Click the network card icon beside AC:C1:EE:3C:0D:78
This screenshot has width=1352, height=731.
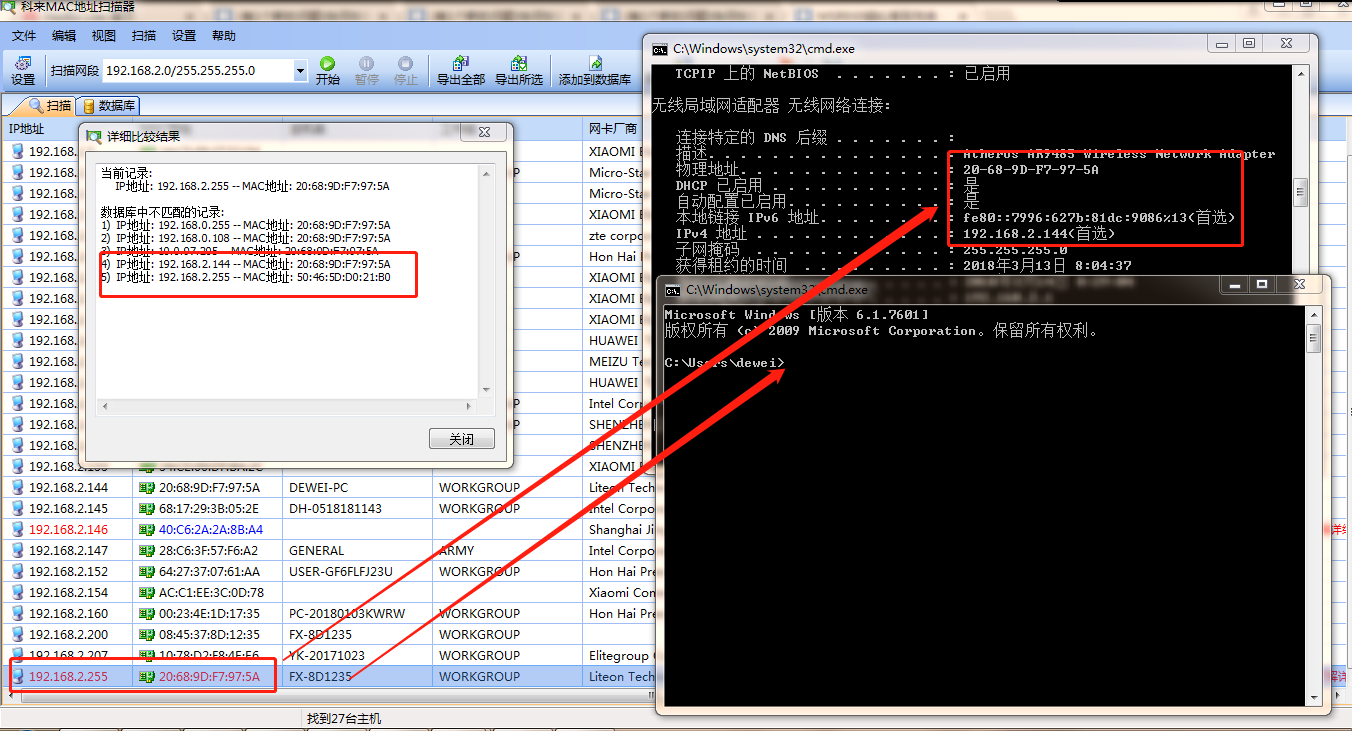click(x=147, y=593)
